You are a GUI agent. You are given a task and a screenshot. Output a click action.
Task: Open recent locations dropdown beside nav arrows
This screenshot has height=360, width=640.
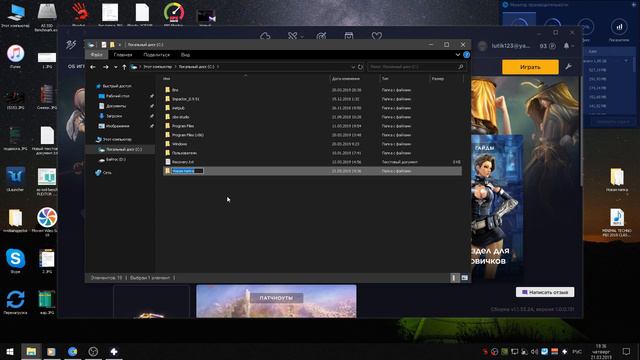pyautogui.click(x=116, y=67)
